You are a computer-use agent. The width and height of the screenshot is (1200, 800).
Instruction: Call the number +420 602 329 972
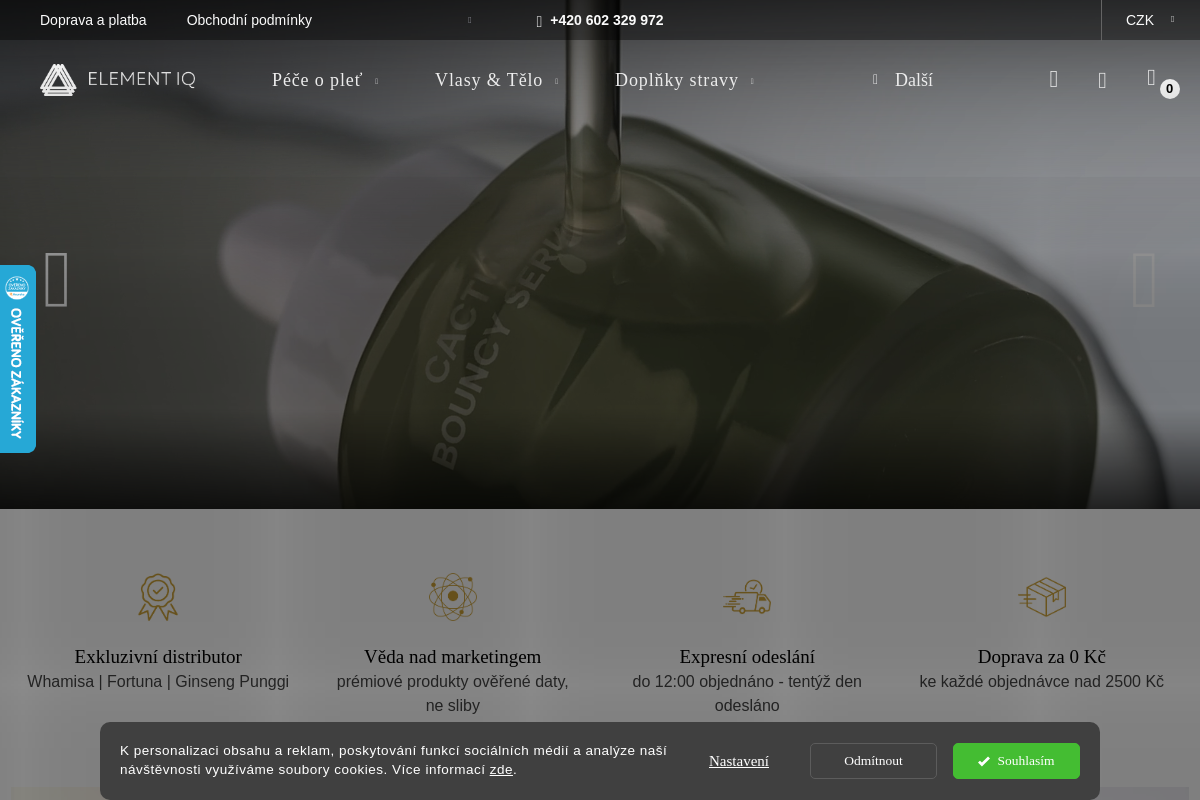606,20
